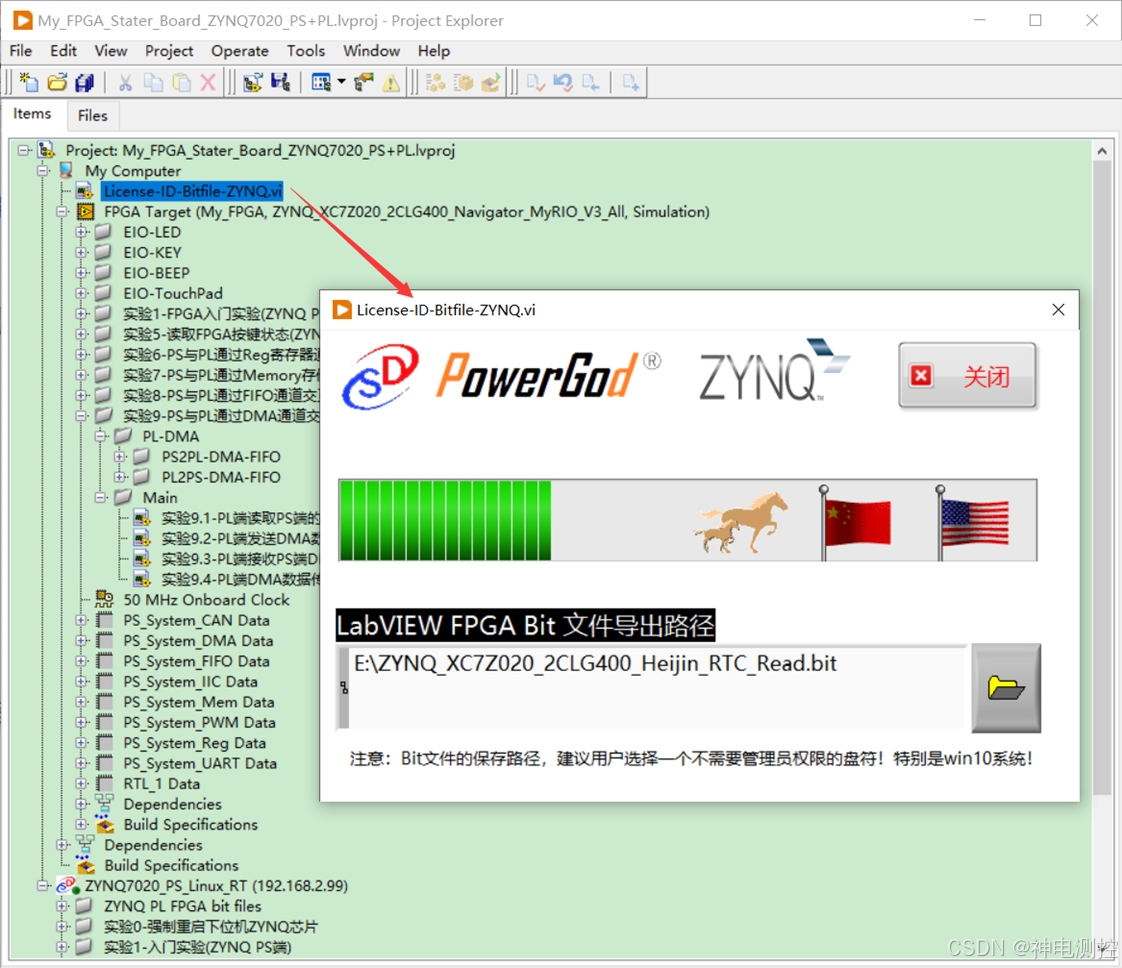Click the Copy toolbar icon
Screen dimensions: 1122x968
click(x=153, y=82)
